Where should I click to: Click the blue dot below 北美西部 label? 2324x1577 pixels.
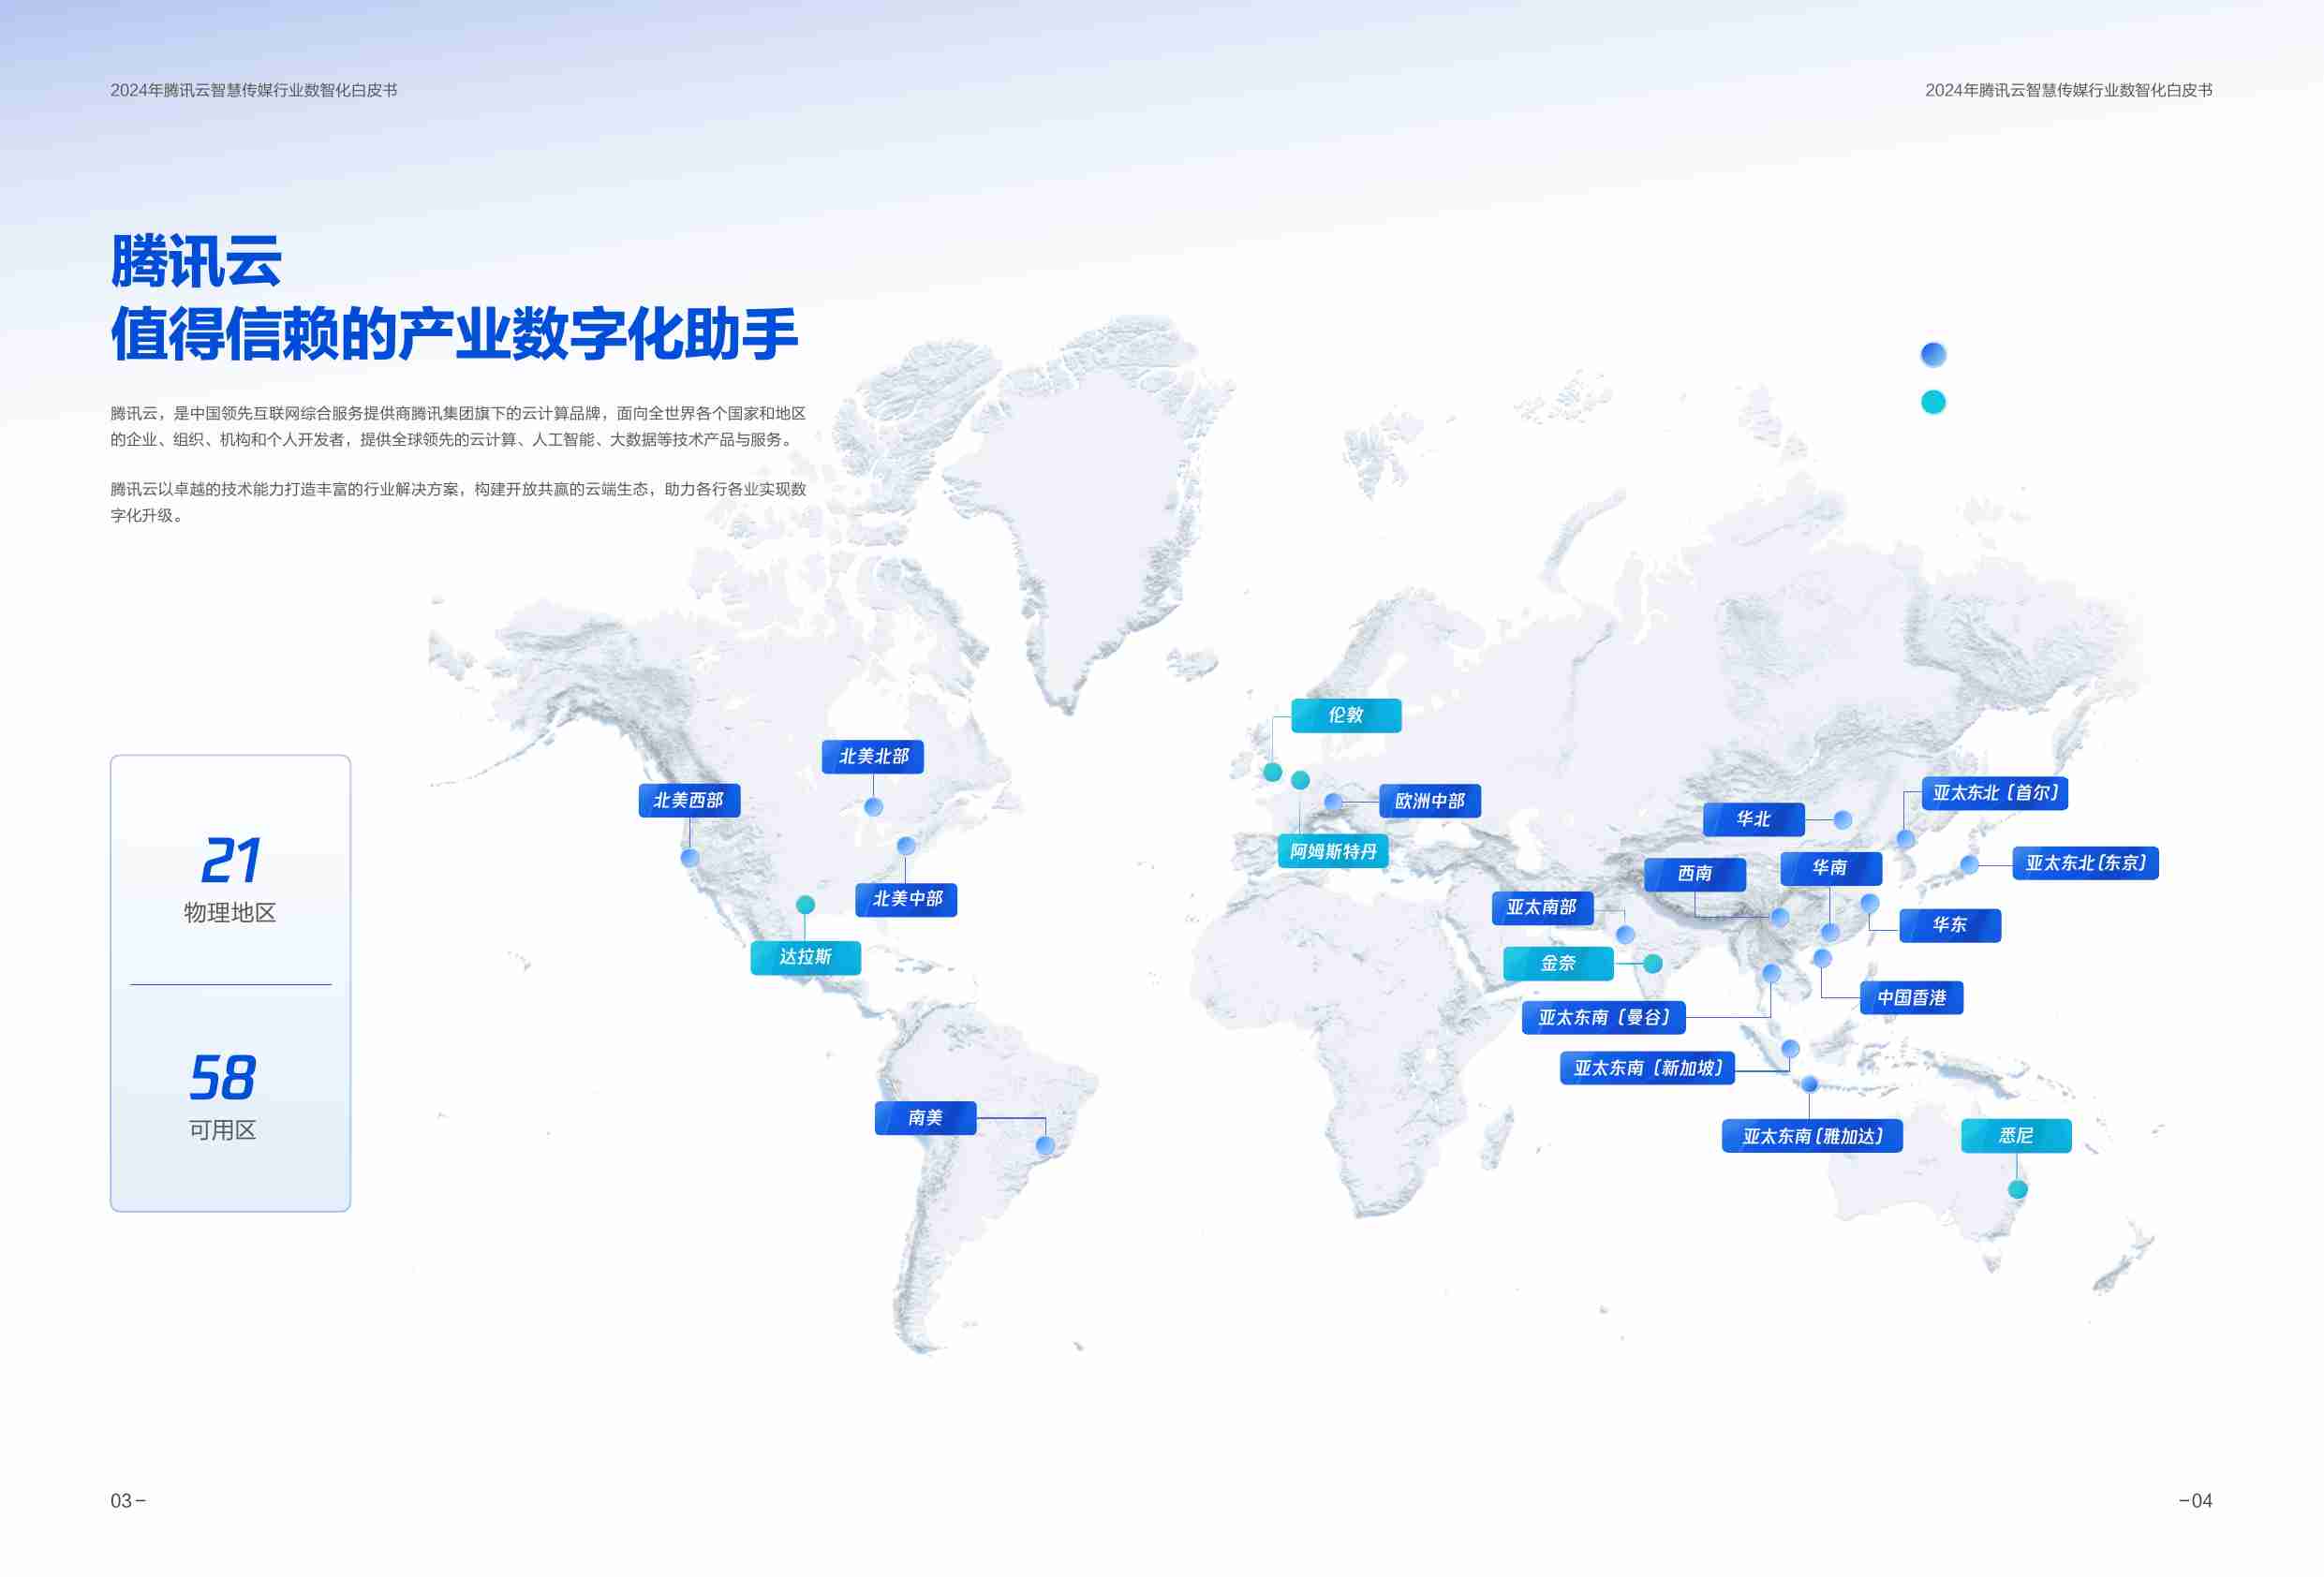click(689, 857)
